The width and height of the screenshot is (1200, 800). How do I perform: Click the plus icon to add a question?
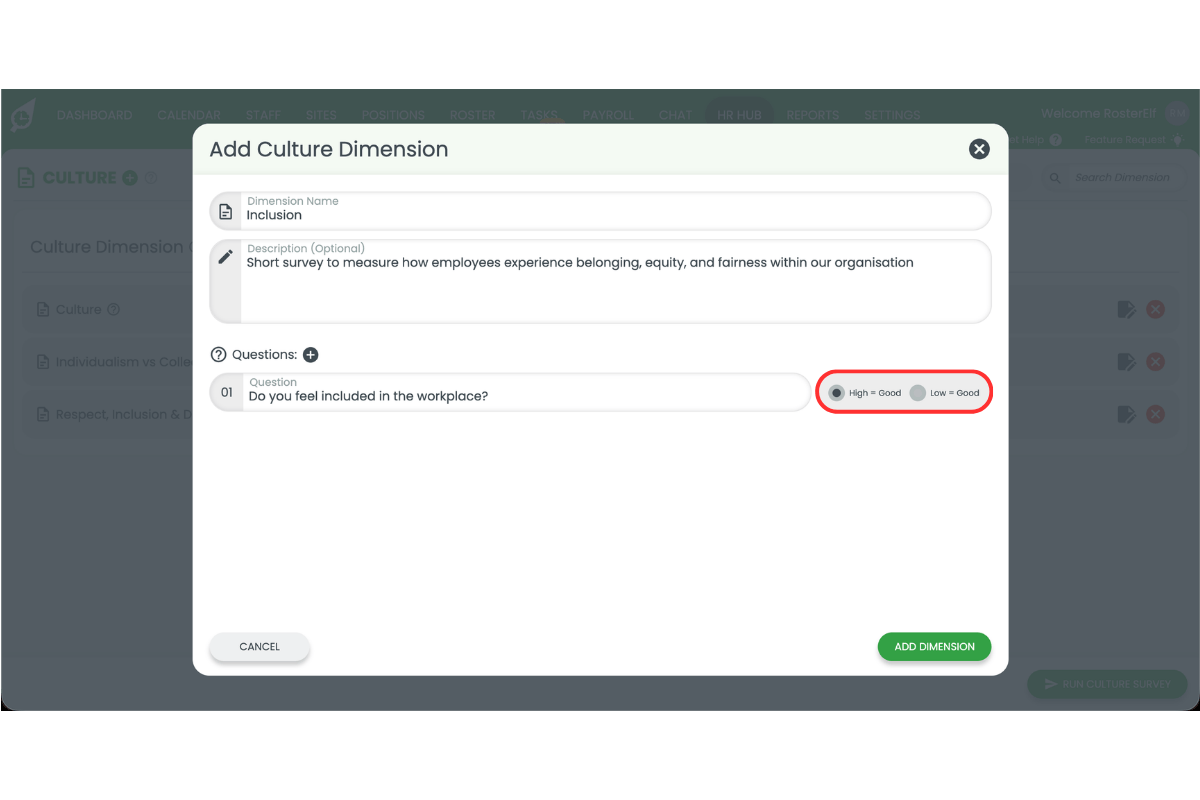point(311,354)
